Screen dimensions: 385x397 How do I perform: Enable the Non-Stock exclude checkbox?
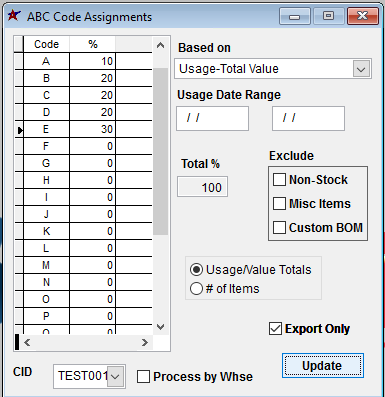coord(279,180)
